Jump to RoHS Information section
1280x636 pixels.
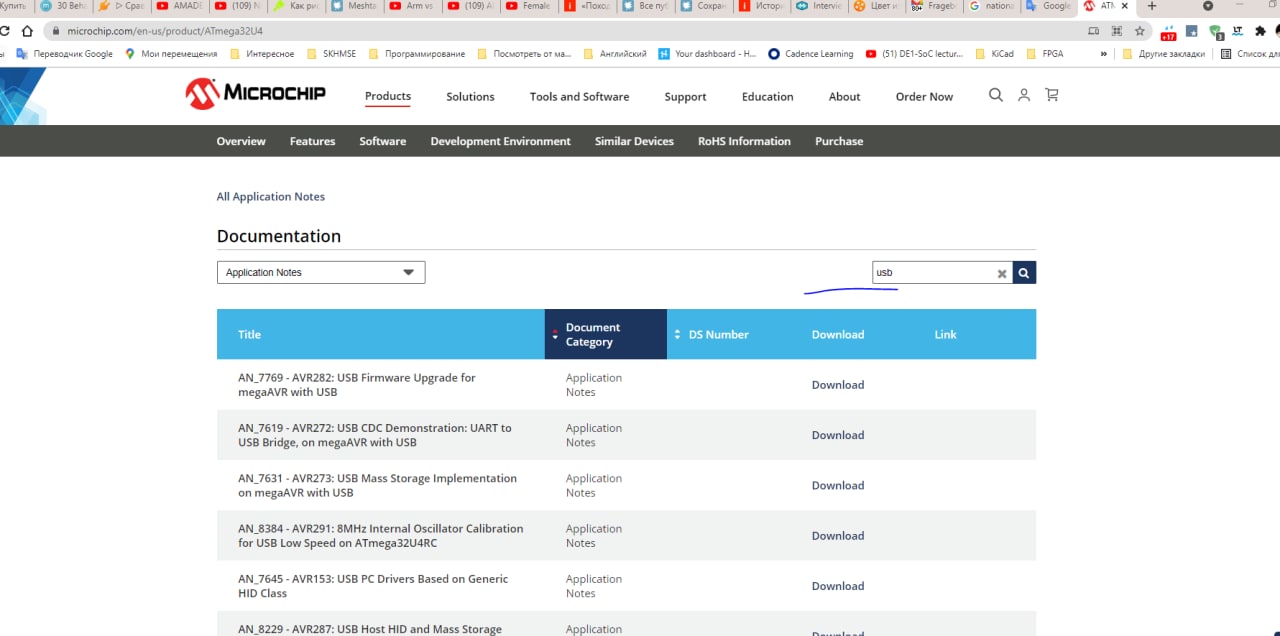pos(744,141)
